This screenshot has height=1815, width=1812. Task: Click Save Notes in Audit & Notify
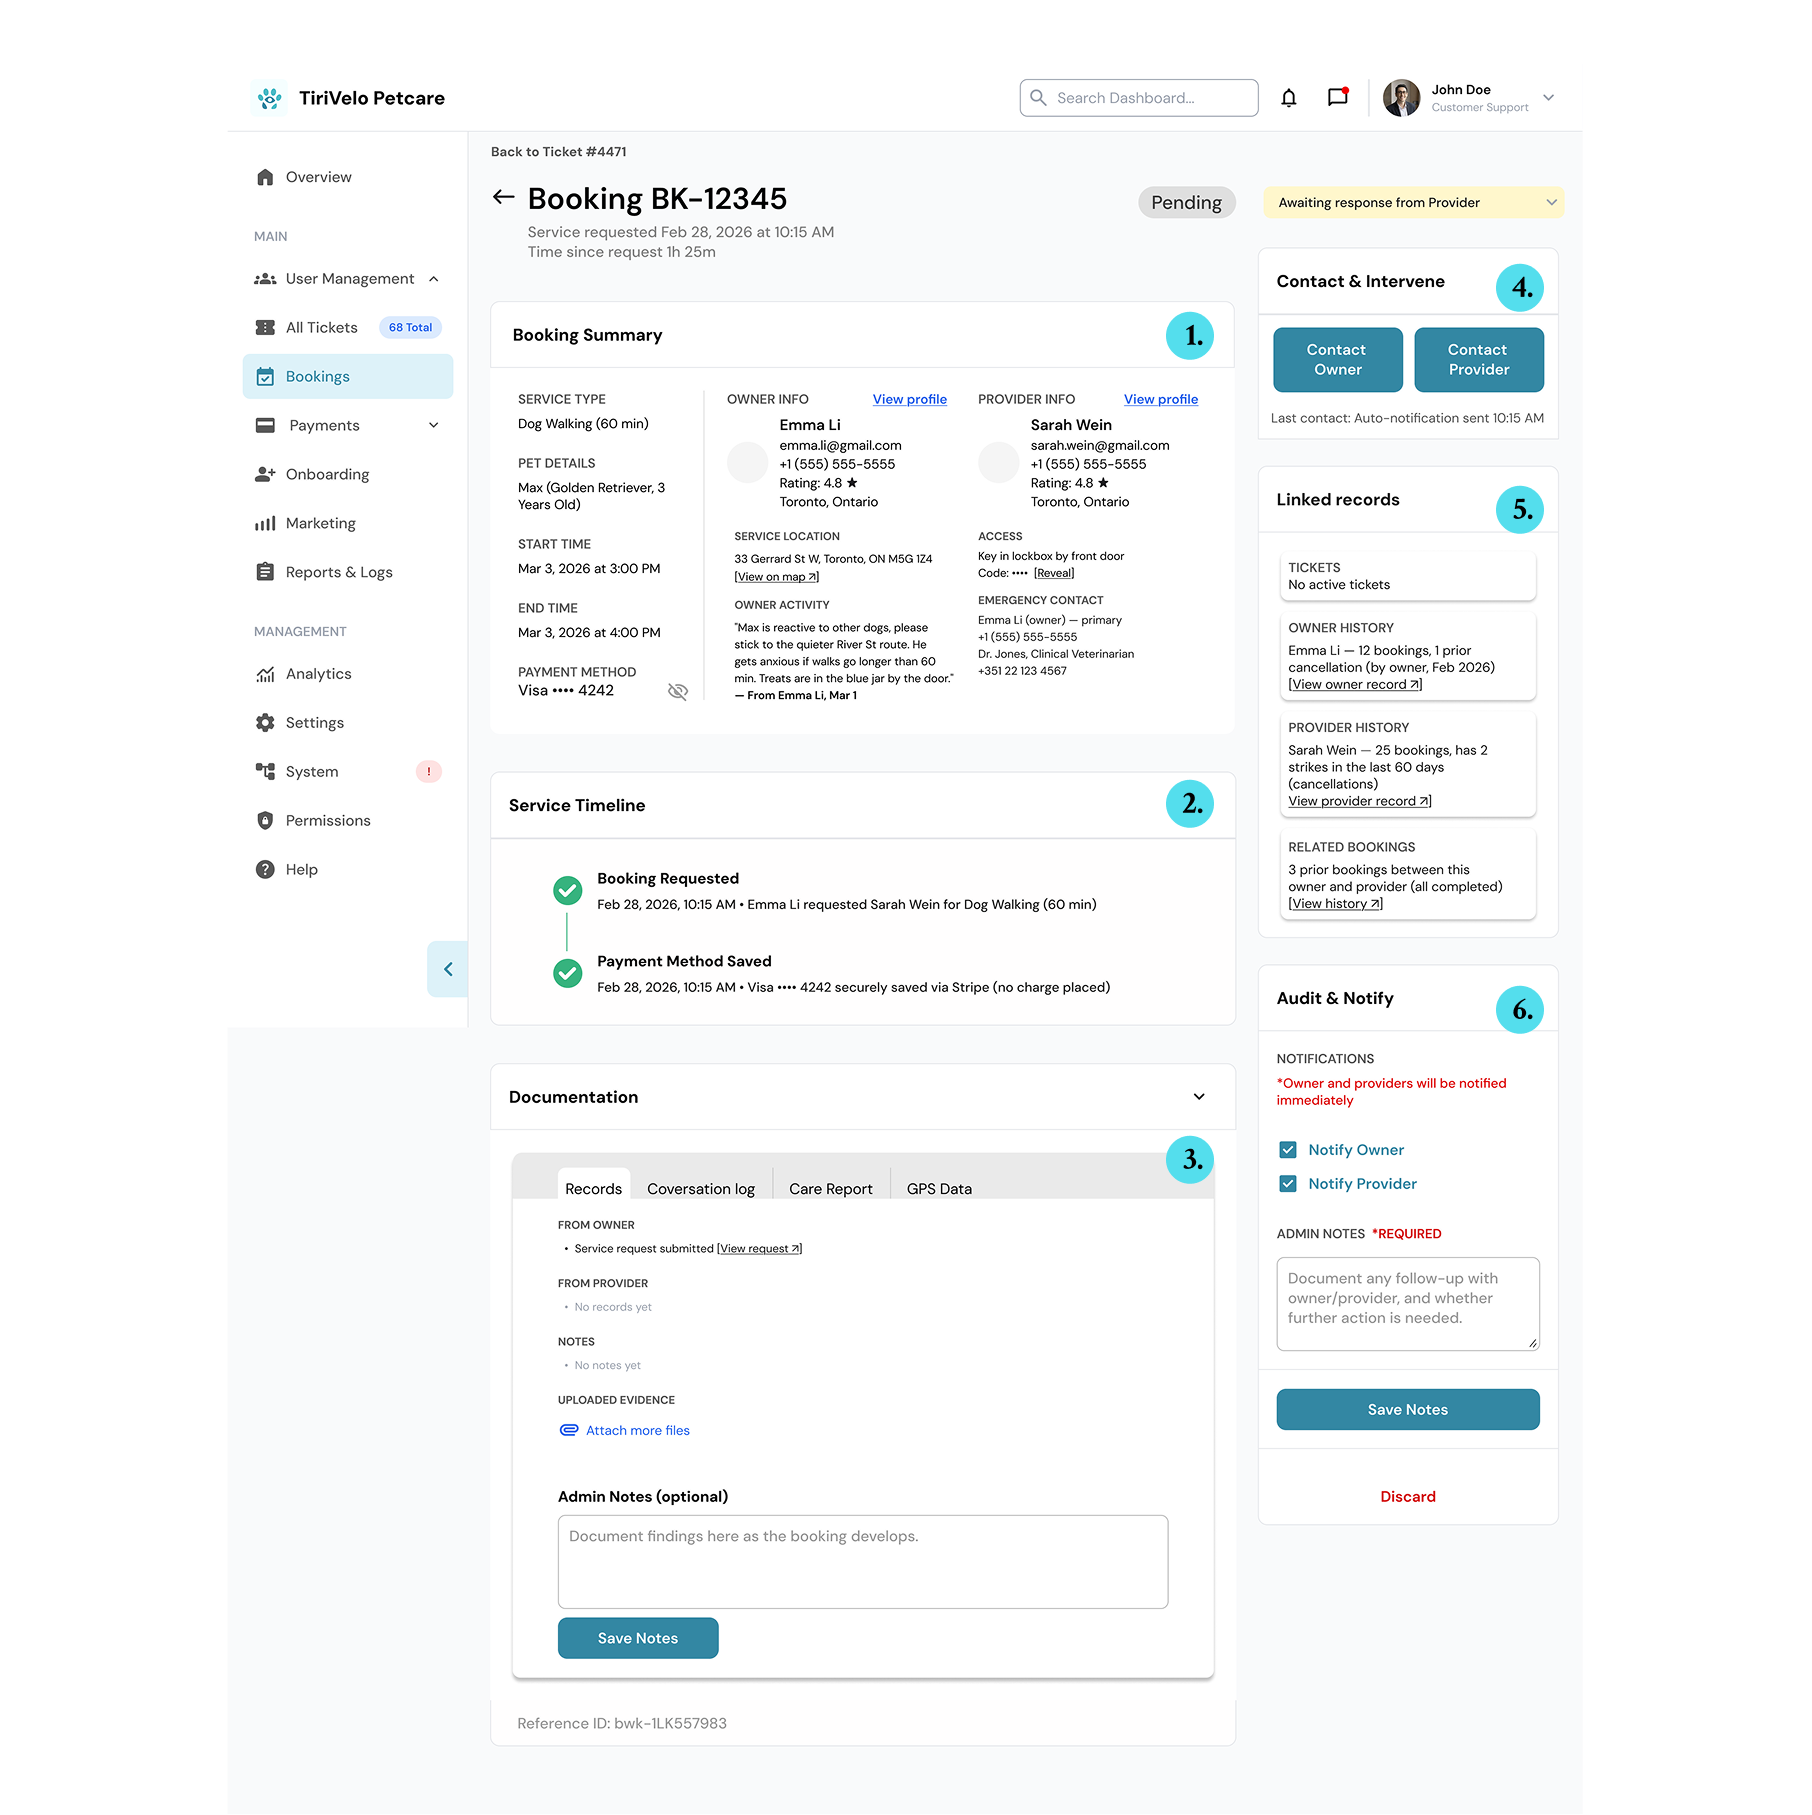coord(1408,1410)
